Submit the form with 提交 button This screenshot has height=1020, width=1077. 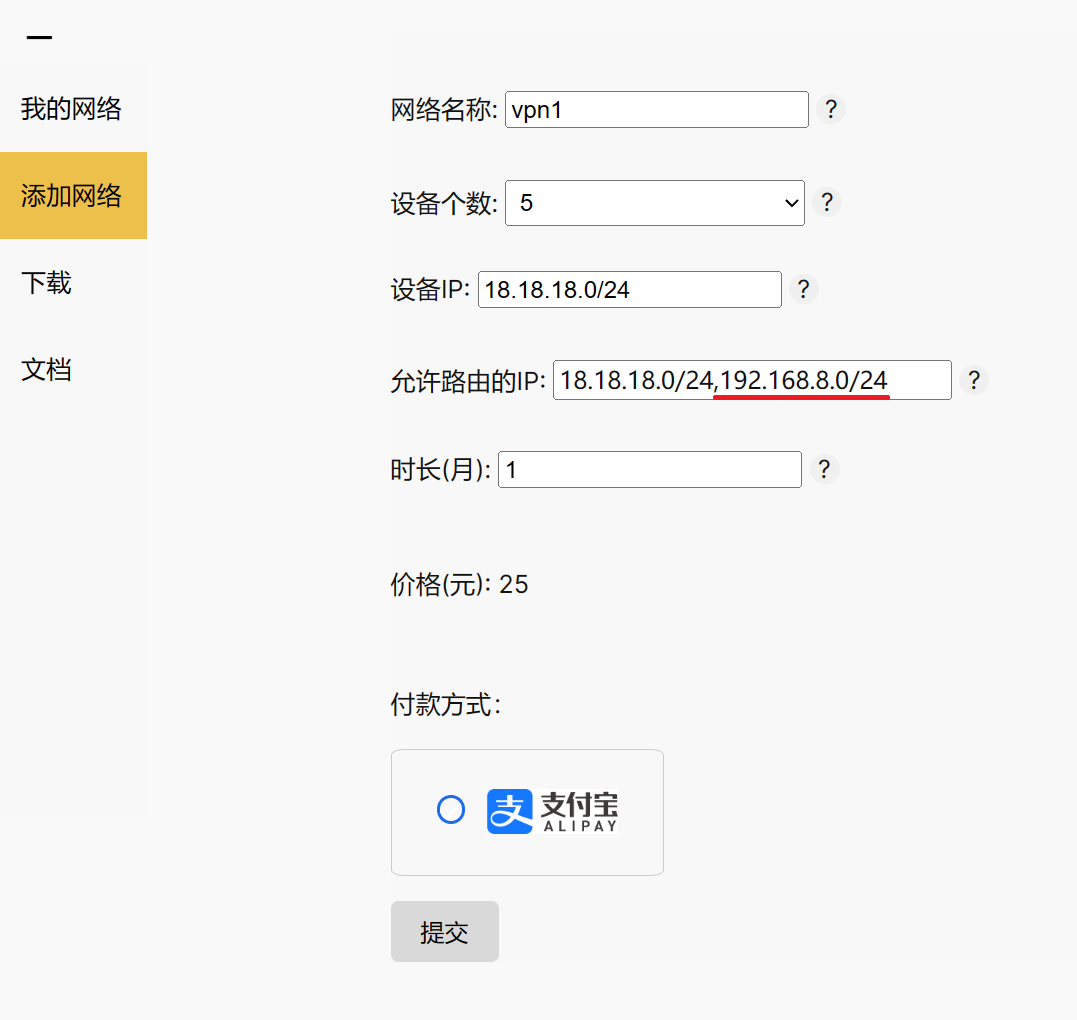pos(444,931)
